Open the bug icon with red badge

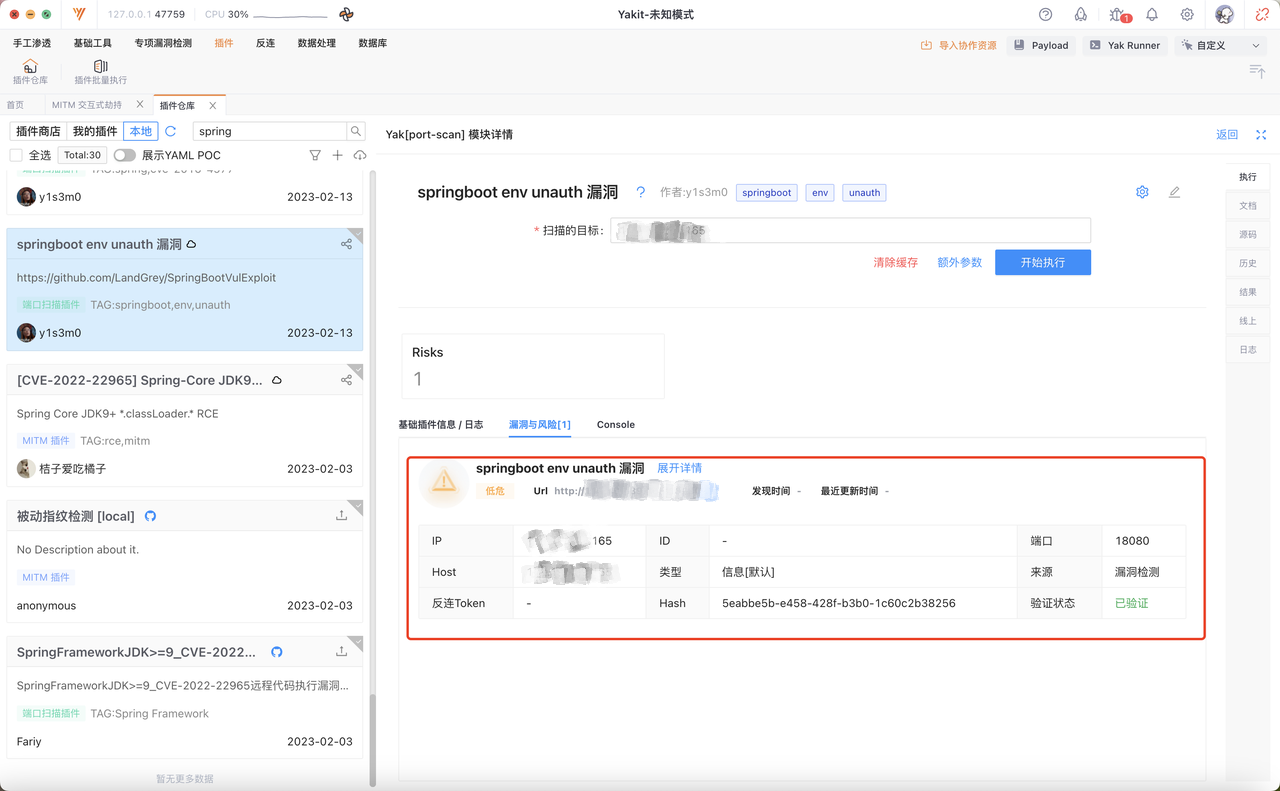point(1118,15)
